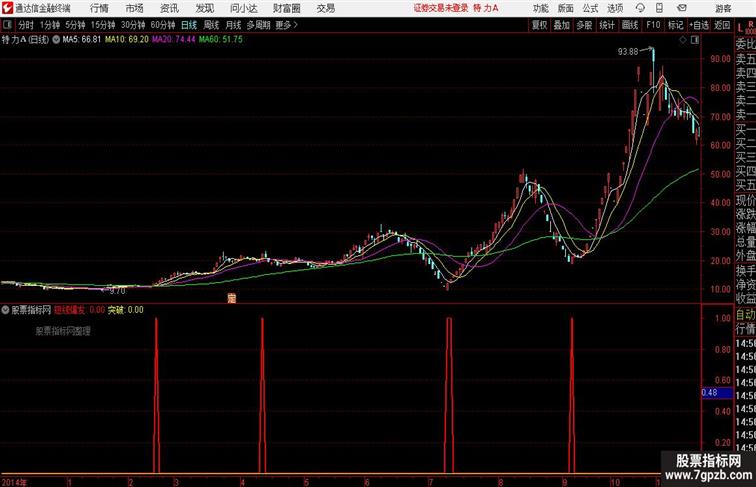This screenshot has height=487, width=756.
Task: Switch to 1分钟 period
Action: pyautogui.click(x=50, y=25)
